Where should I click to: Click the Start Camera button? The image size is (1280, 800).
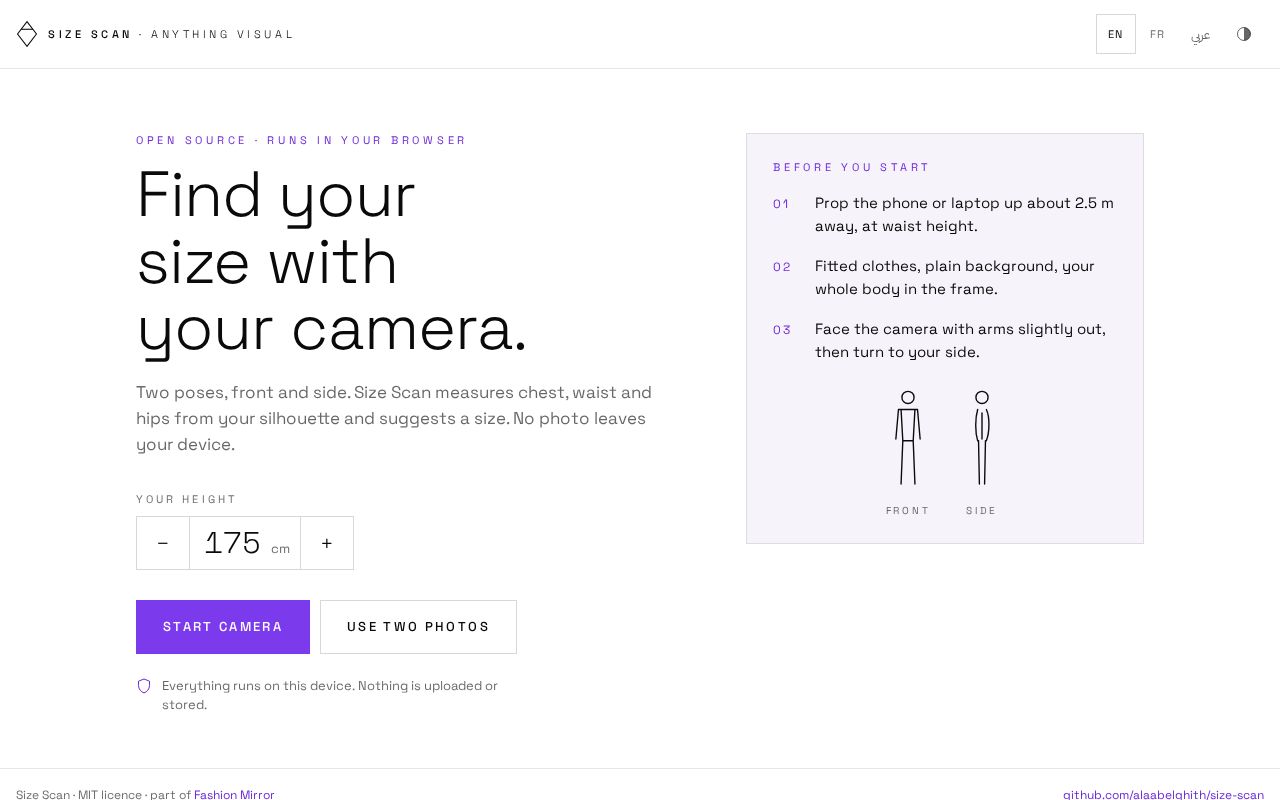click(x=223, y=627)
